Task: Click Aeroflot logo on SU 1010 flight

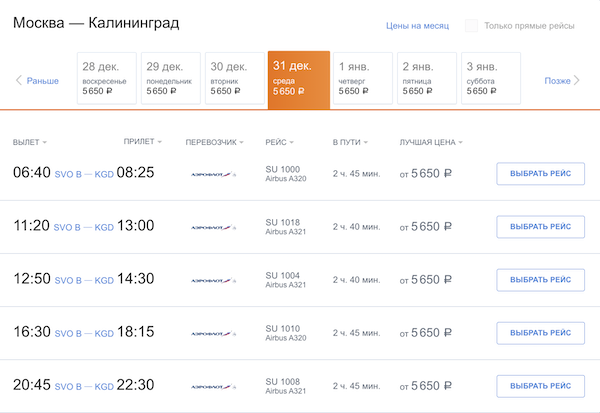Action: 212,333
